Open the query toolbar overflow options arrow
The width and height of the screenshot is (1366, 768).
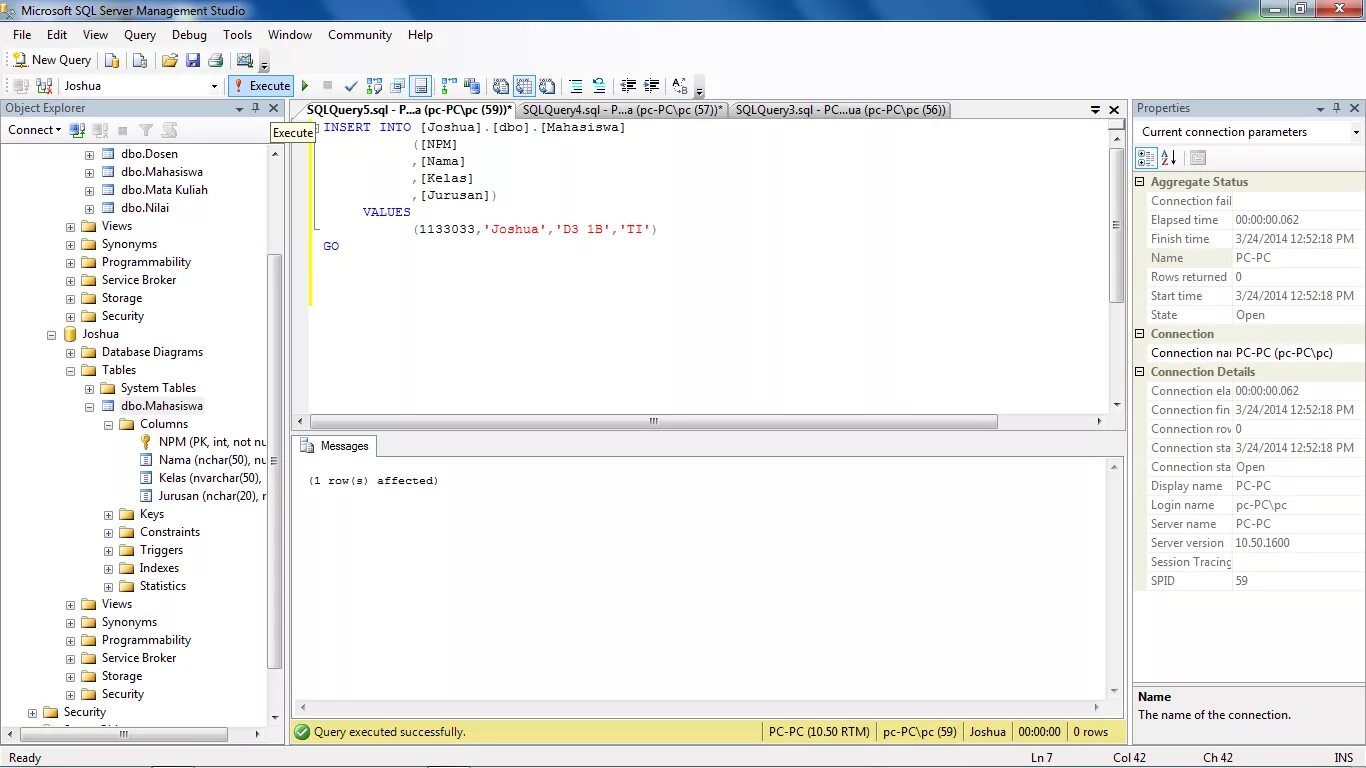(699, 88)
